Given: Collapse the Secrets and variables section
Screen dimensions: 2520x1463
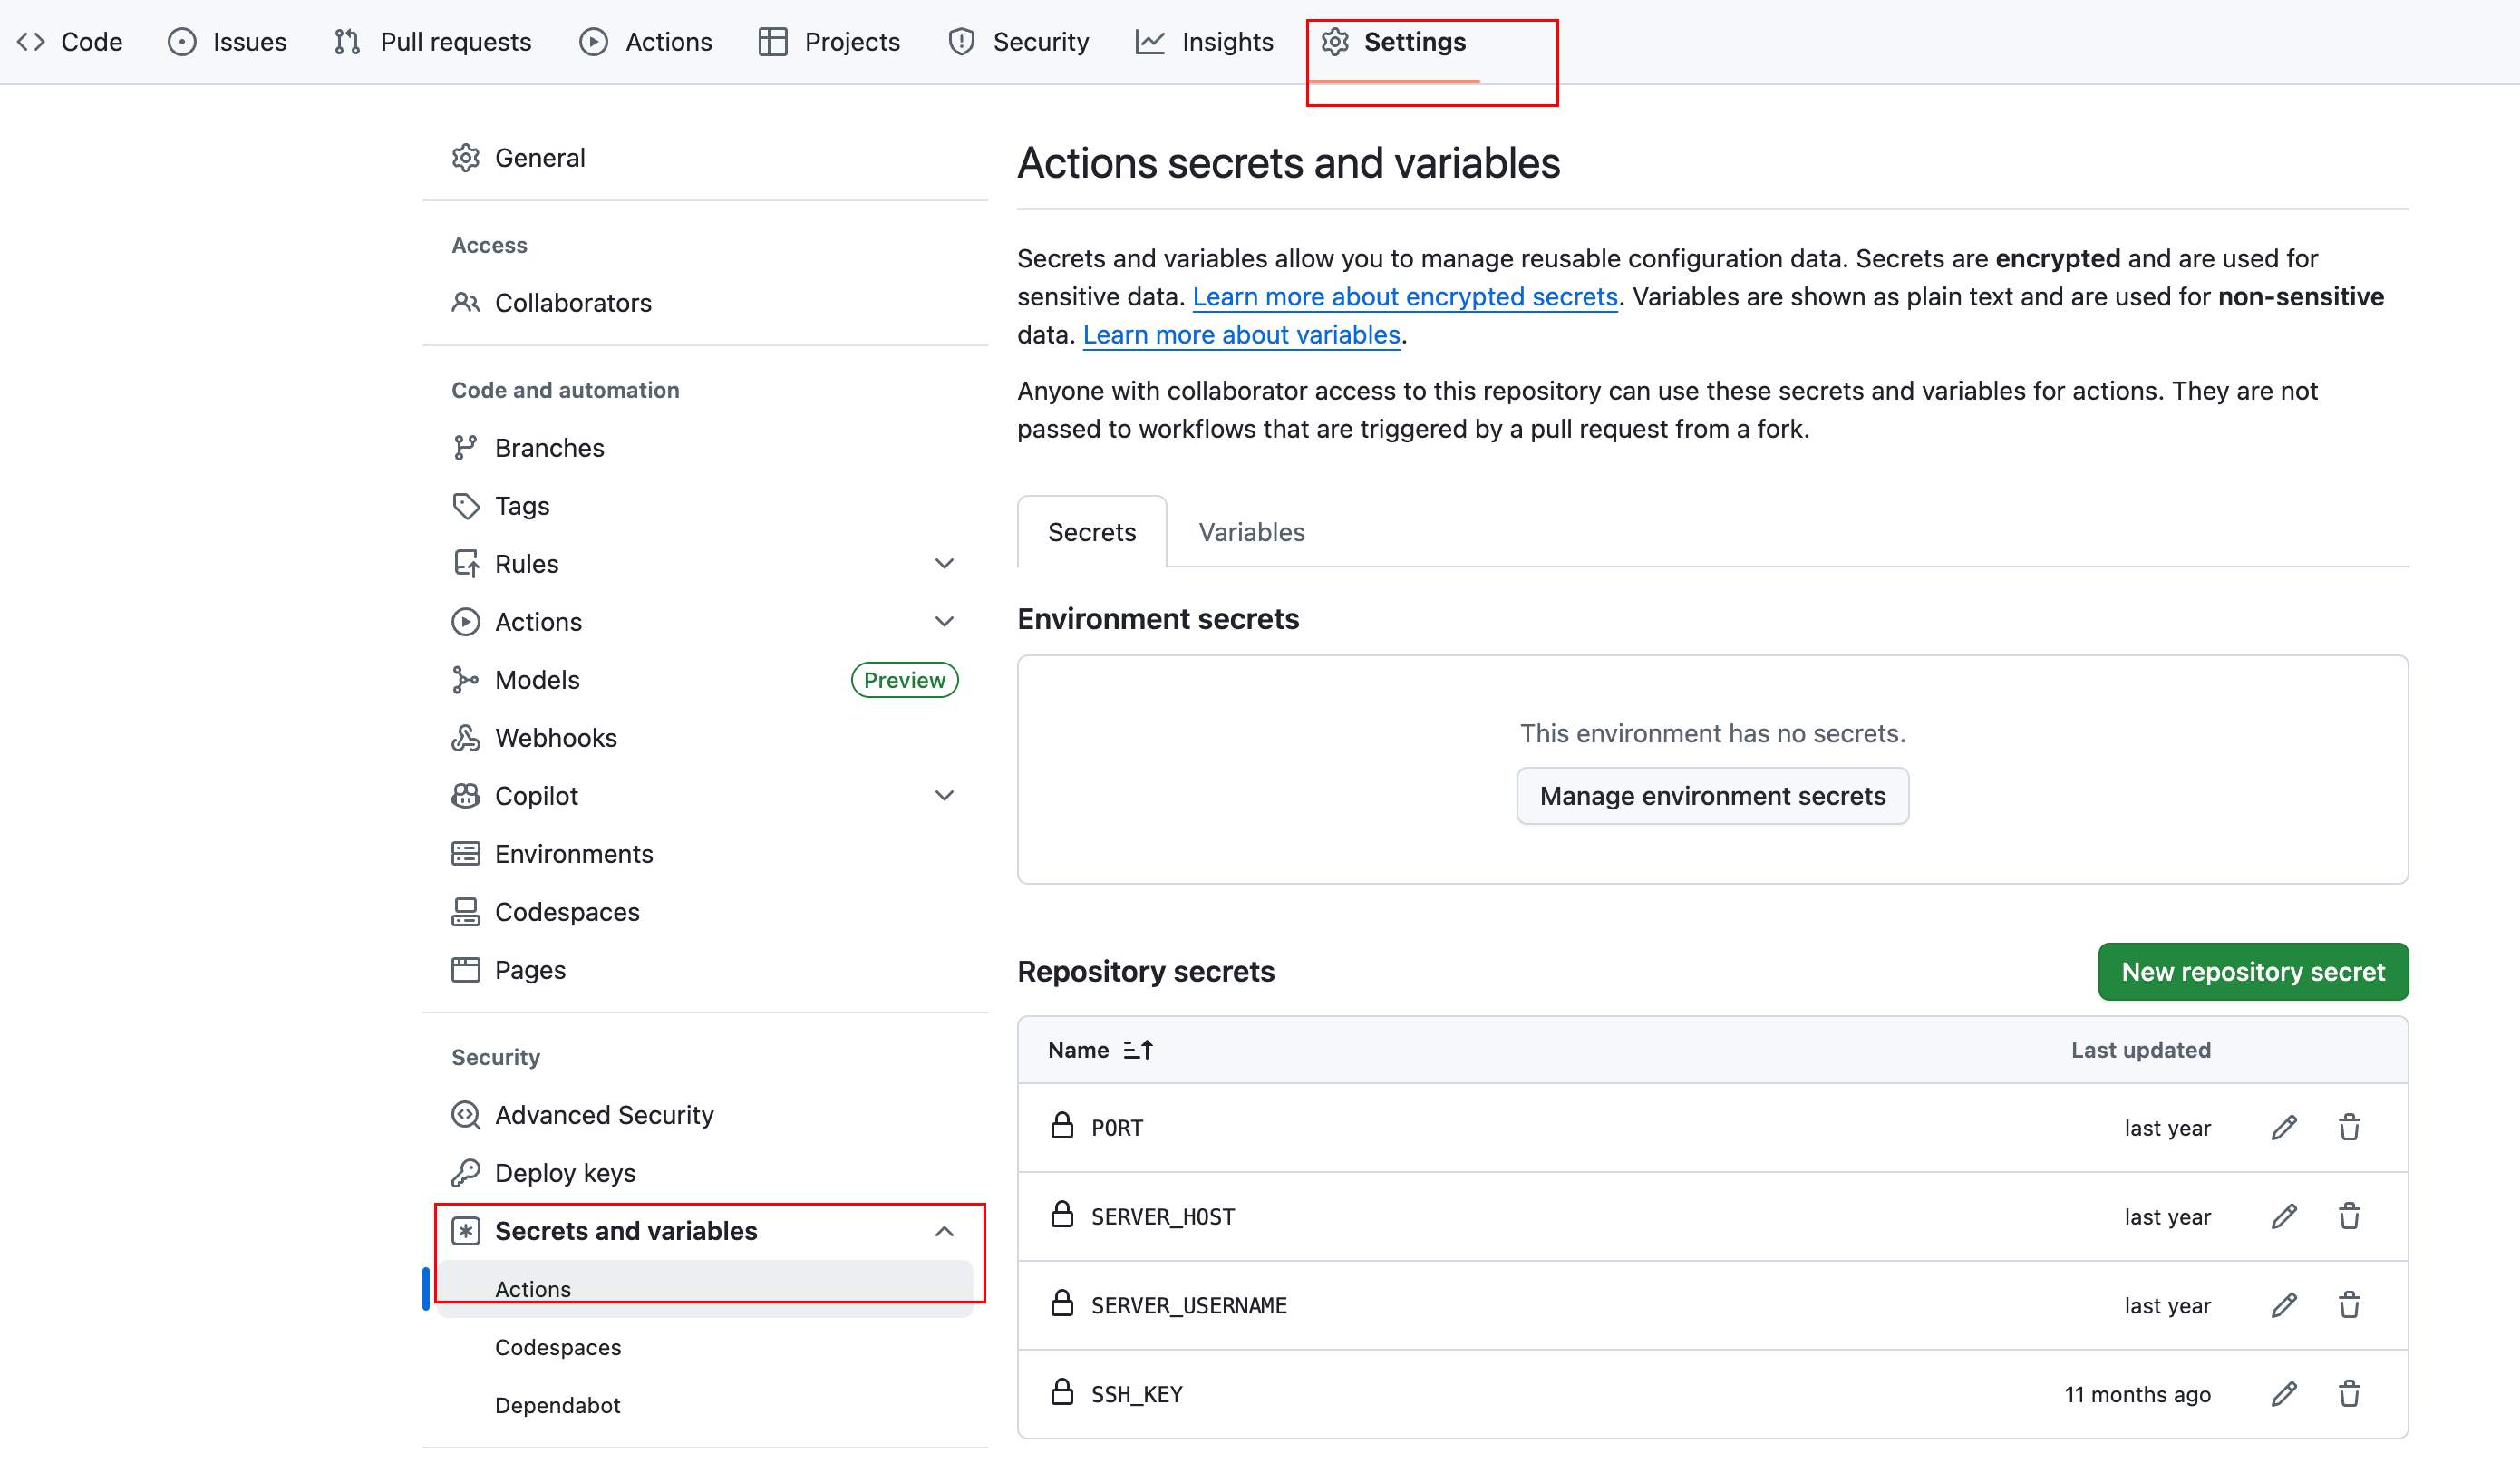Looking at the screenshot, I should (x=944, y=1231).
